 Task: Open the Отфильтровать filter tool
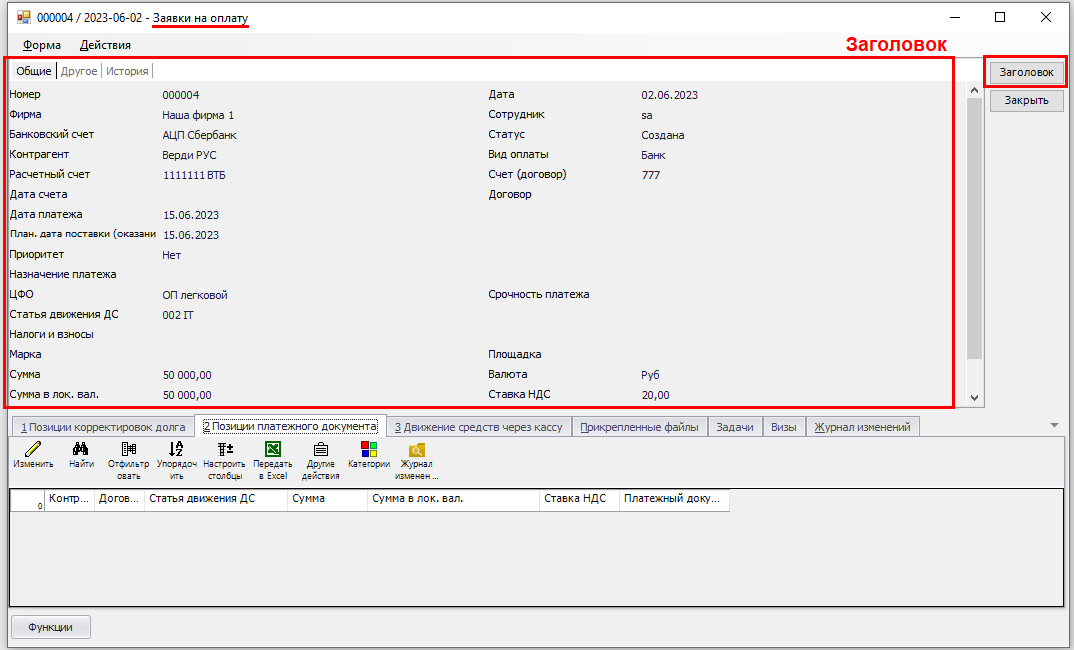pos(128,451)
